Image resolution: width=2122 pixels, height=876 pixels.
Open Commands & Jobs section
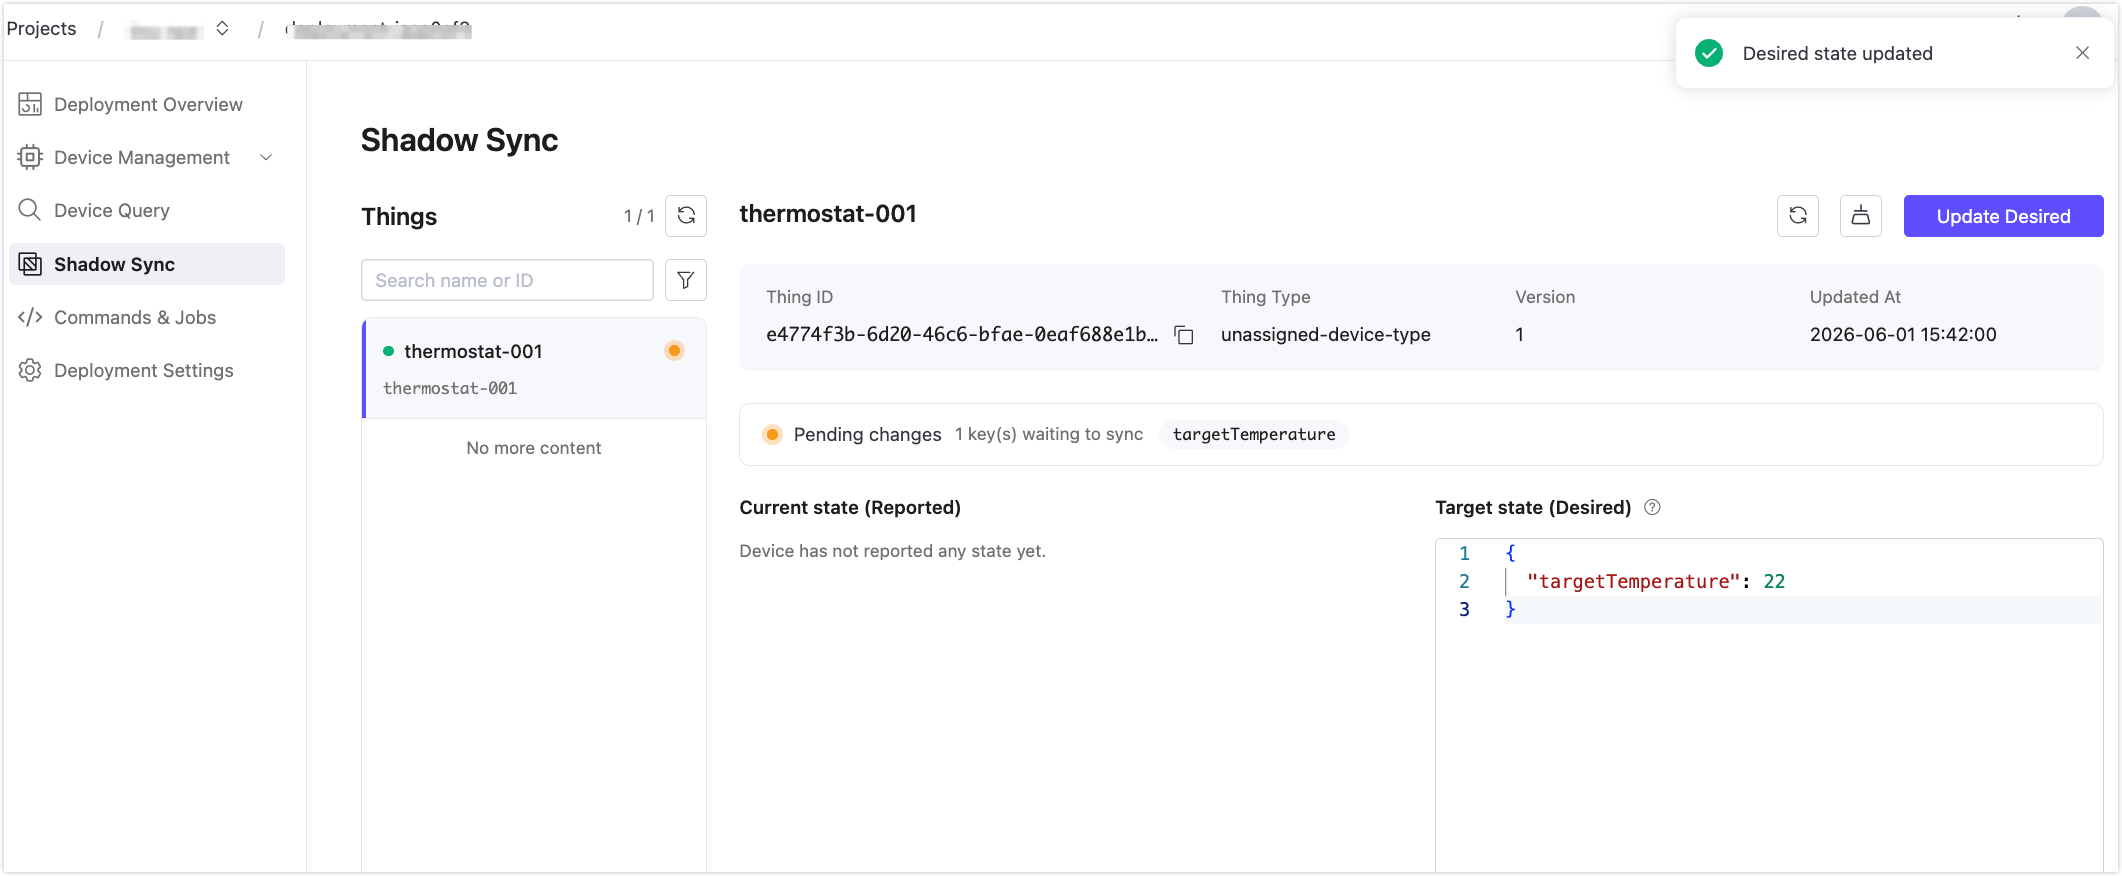pos(147,317)
